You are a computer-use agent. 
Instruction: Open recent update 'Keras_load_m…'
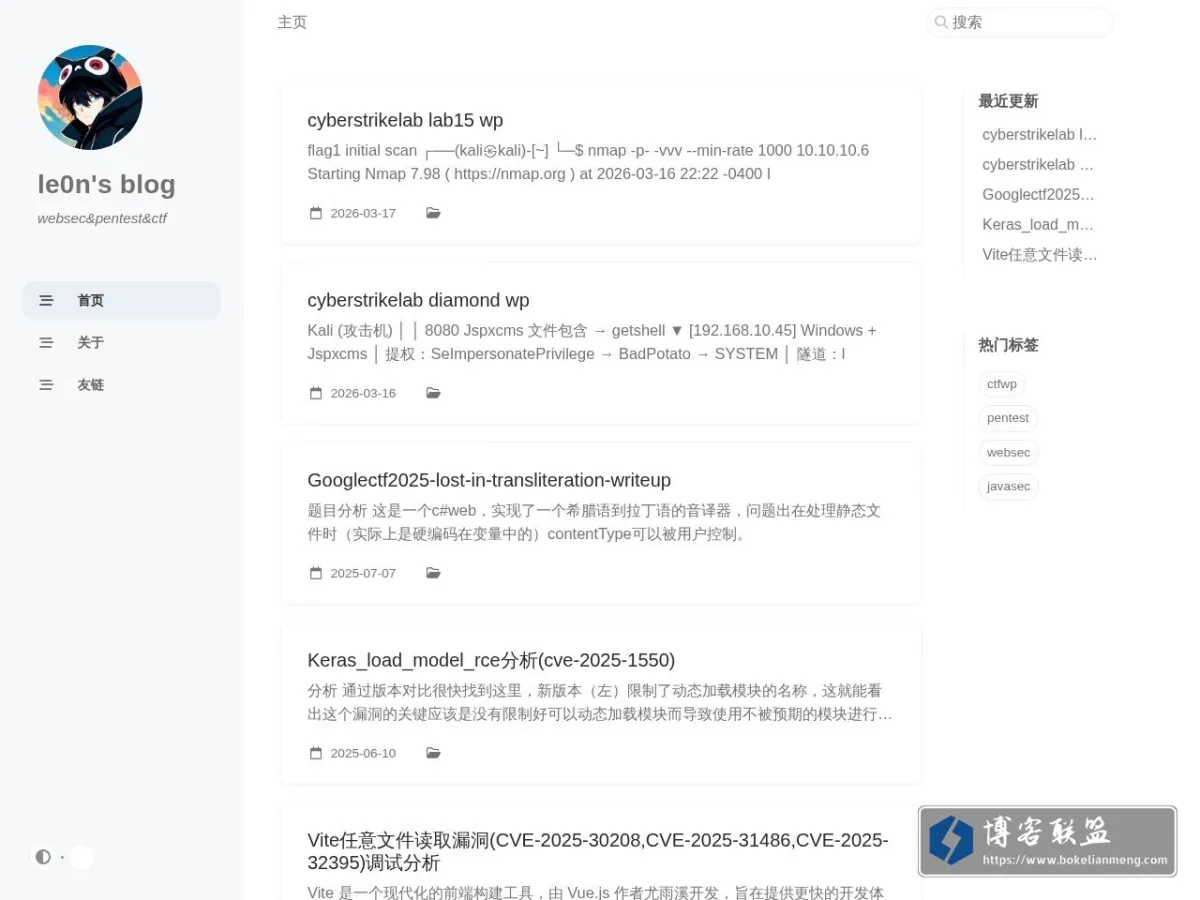coord(1039,224)
